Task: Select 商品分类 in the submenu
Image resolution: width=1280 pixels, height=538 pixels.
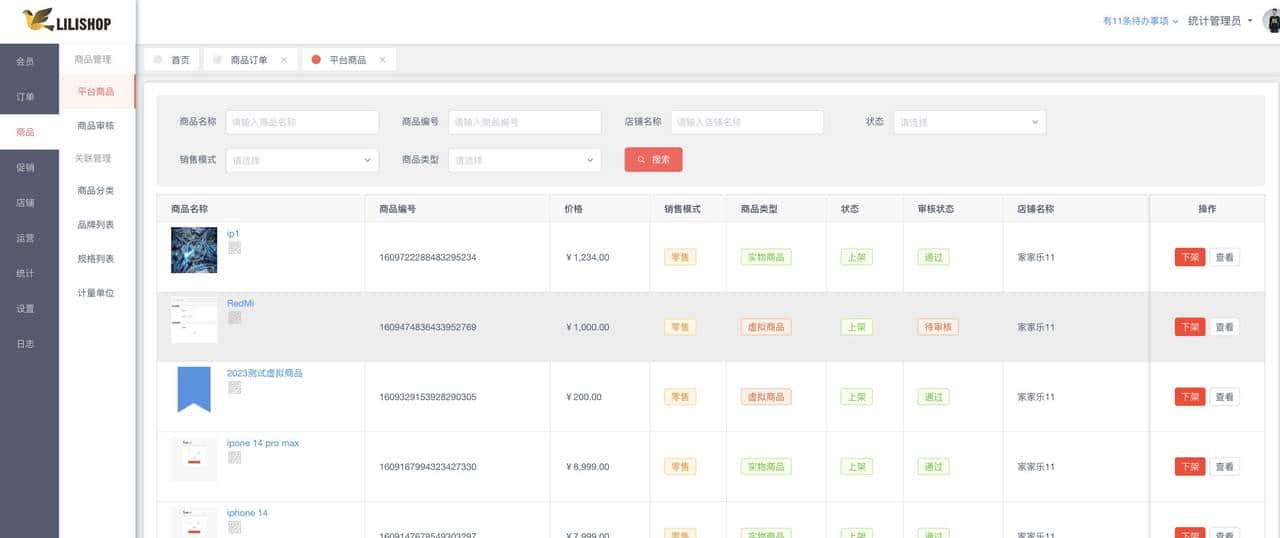Action: click(96, 191)
